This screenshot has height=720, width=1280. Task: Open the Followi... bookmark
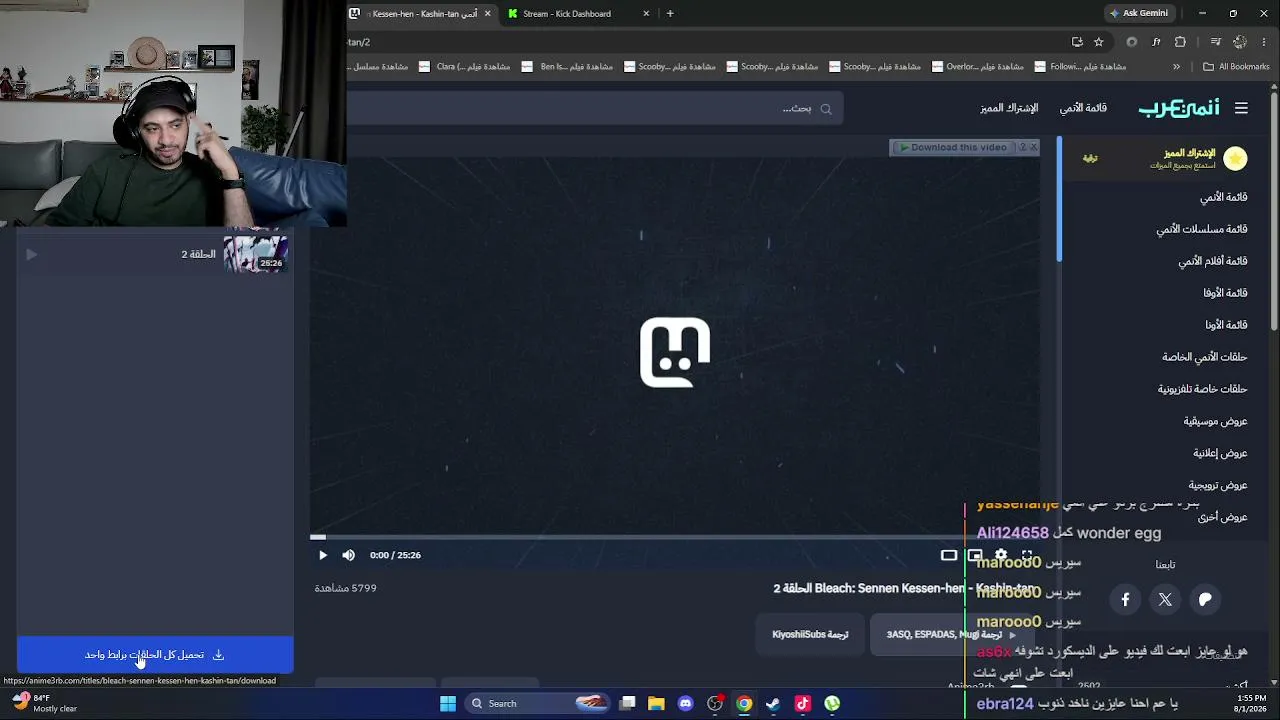coord(1081,67)
